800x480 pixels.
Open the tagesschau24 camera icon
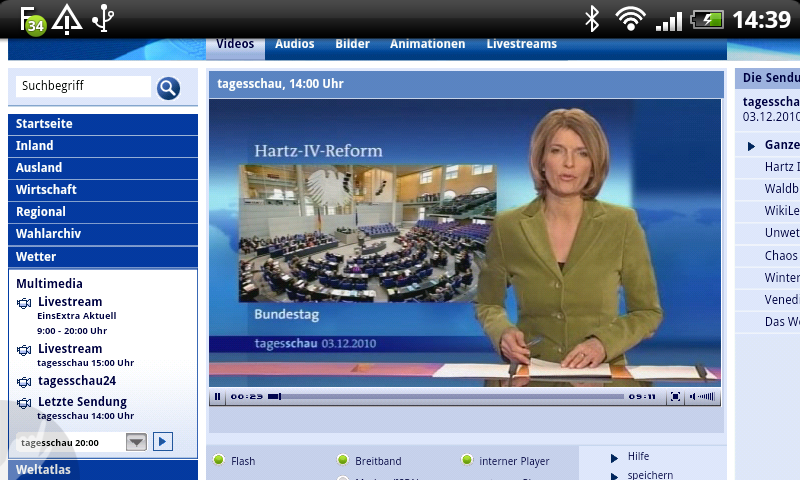[x=25, y=381]
